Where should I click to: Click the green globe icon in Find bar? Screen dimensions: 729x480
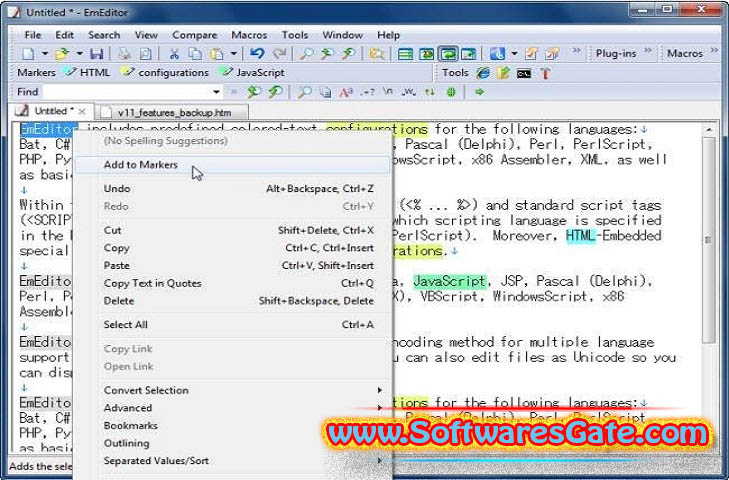coord(451,92)
